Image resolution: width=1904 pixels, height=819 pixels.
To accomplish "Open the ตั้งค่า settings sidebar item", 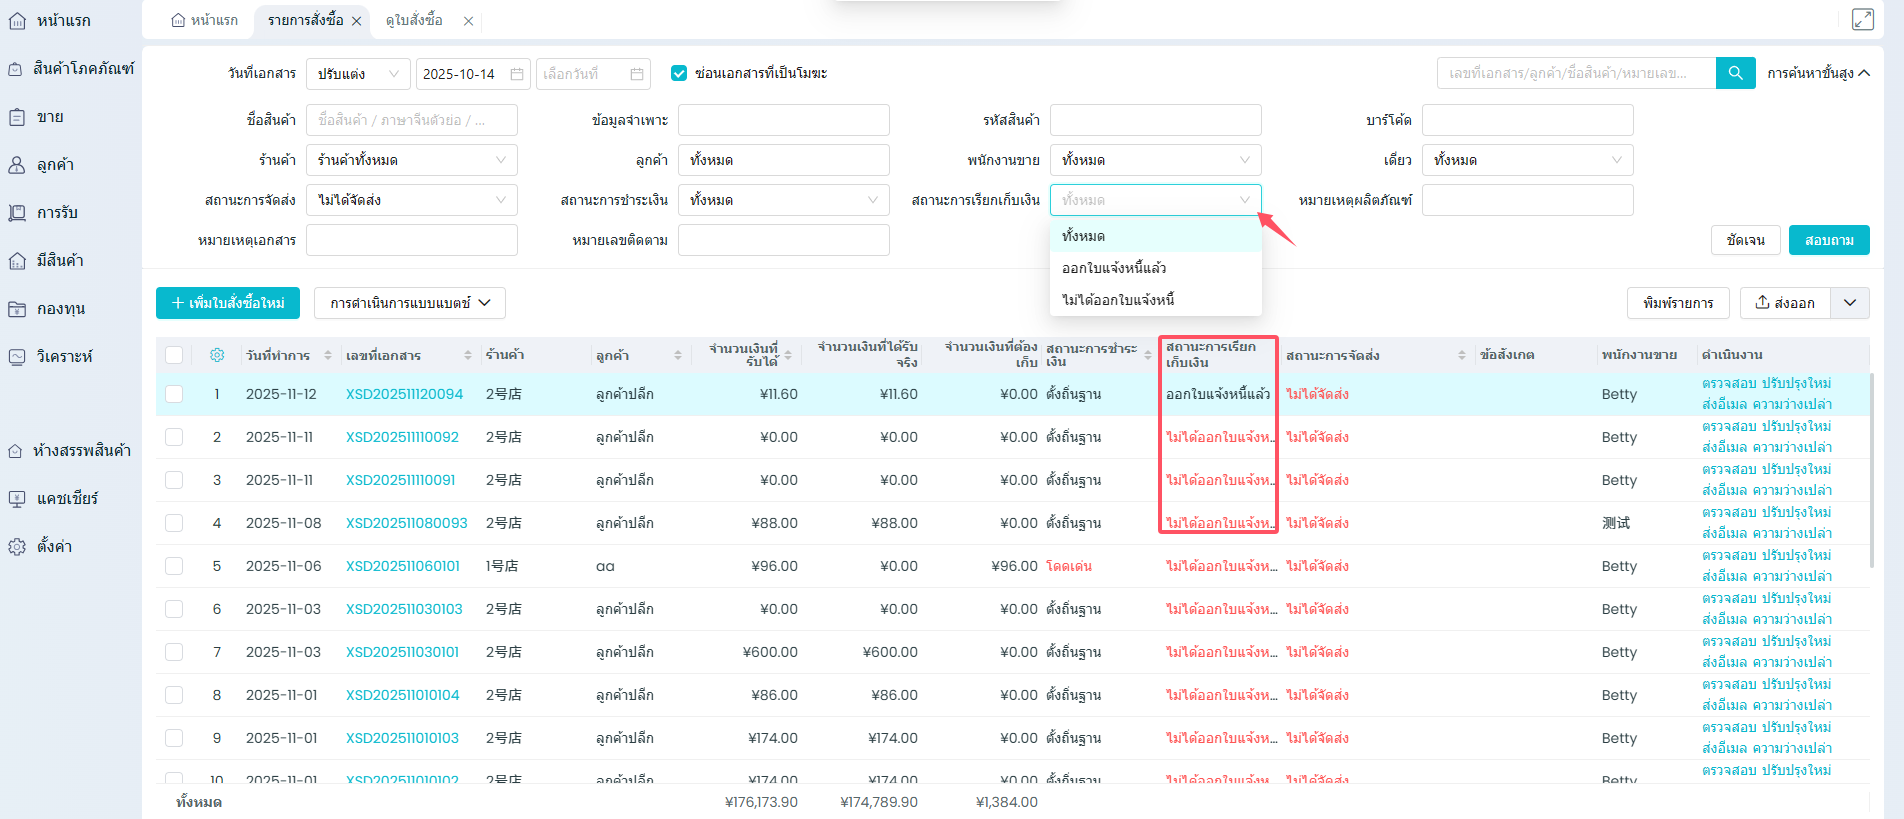I will point(54,547).
